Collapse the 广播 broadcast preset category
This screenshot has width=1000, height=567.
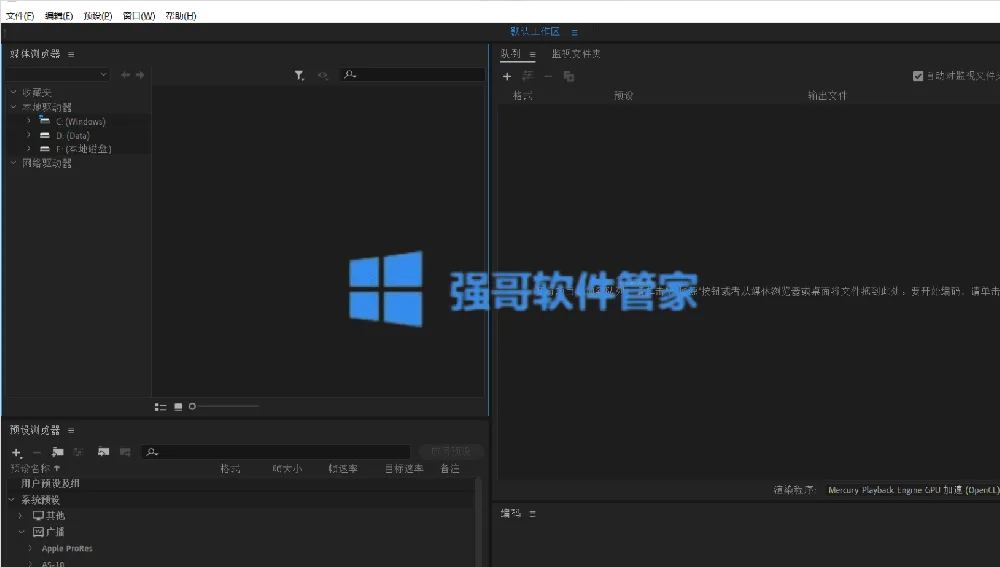(21, 531)
